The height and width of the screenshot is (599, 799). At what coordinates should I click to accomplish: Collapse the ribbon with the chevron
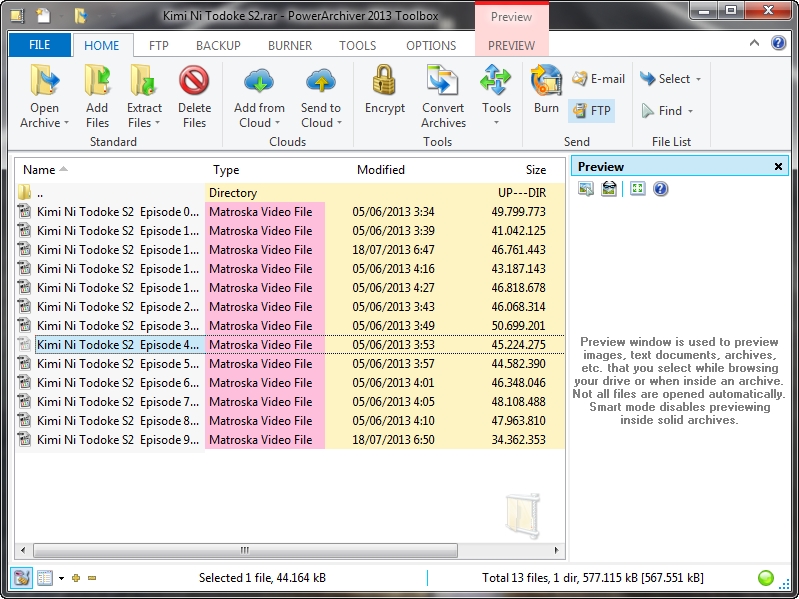pyautogui.click(x=754, y=43)
